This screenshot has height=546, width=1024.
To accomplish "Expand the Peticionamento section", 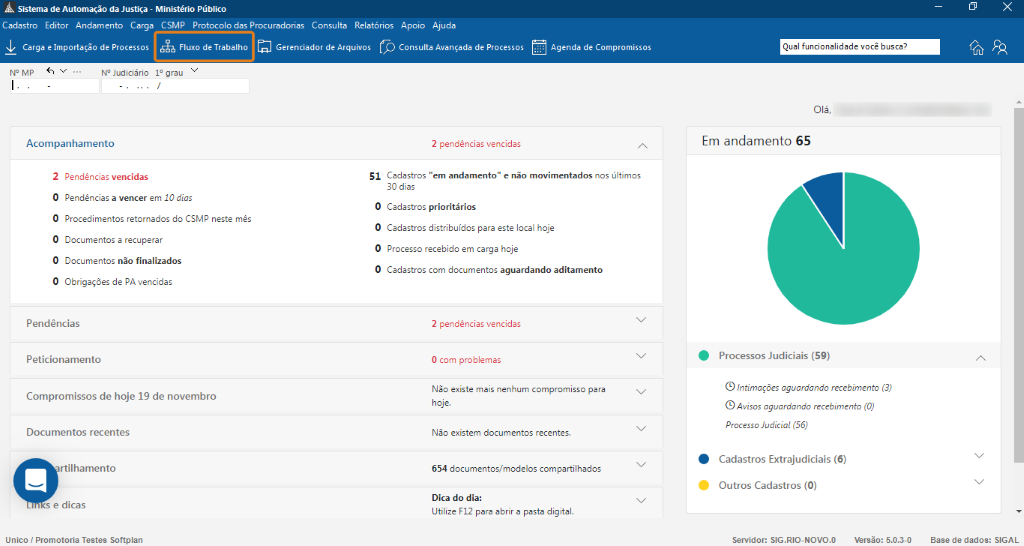I will (641, 356).
